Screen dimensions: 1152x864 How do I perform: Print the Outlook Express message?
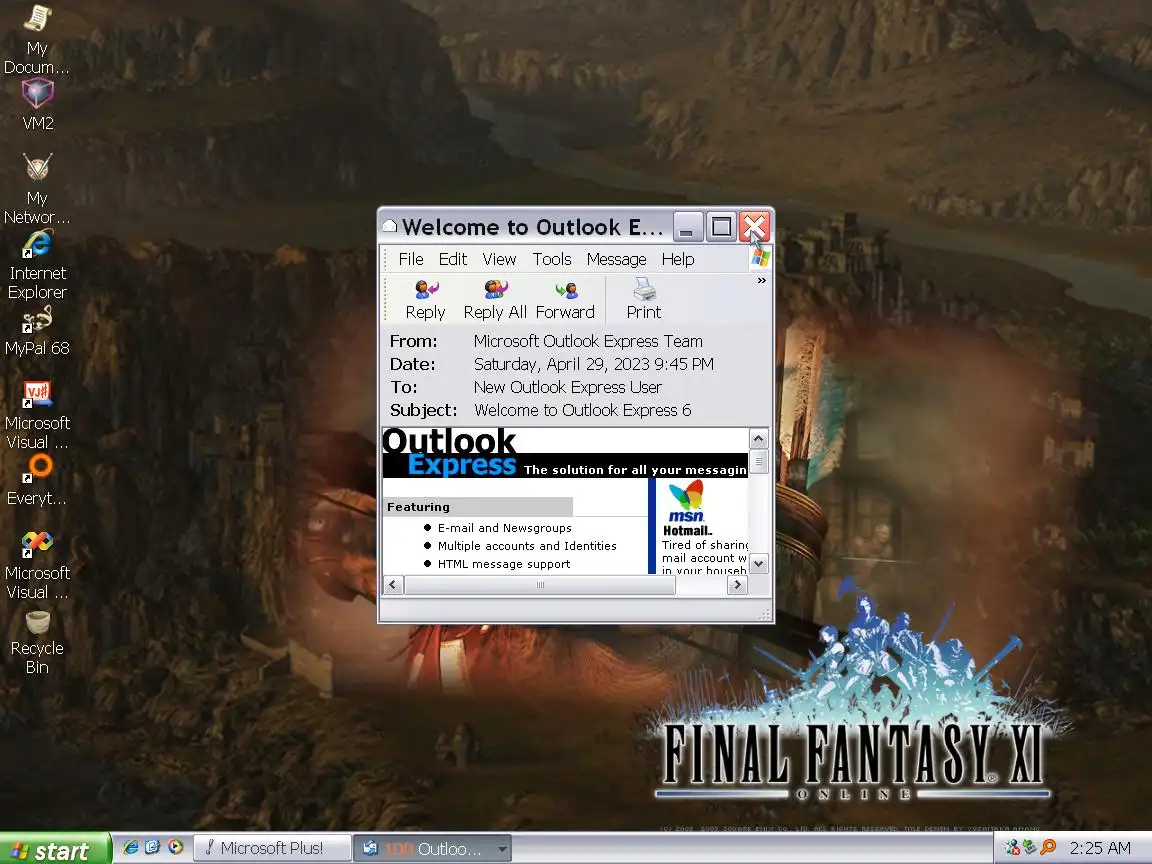644,300
